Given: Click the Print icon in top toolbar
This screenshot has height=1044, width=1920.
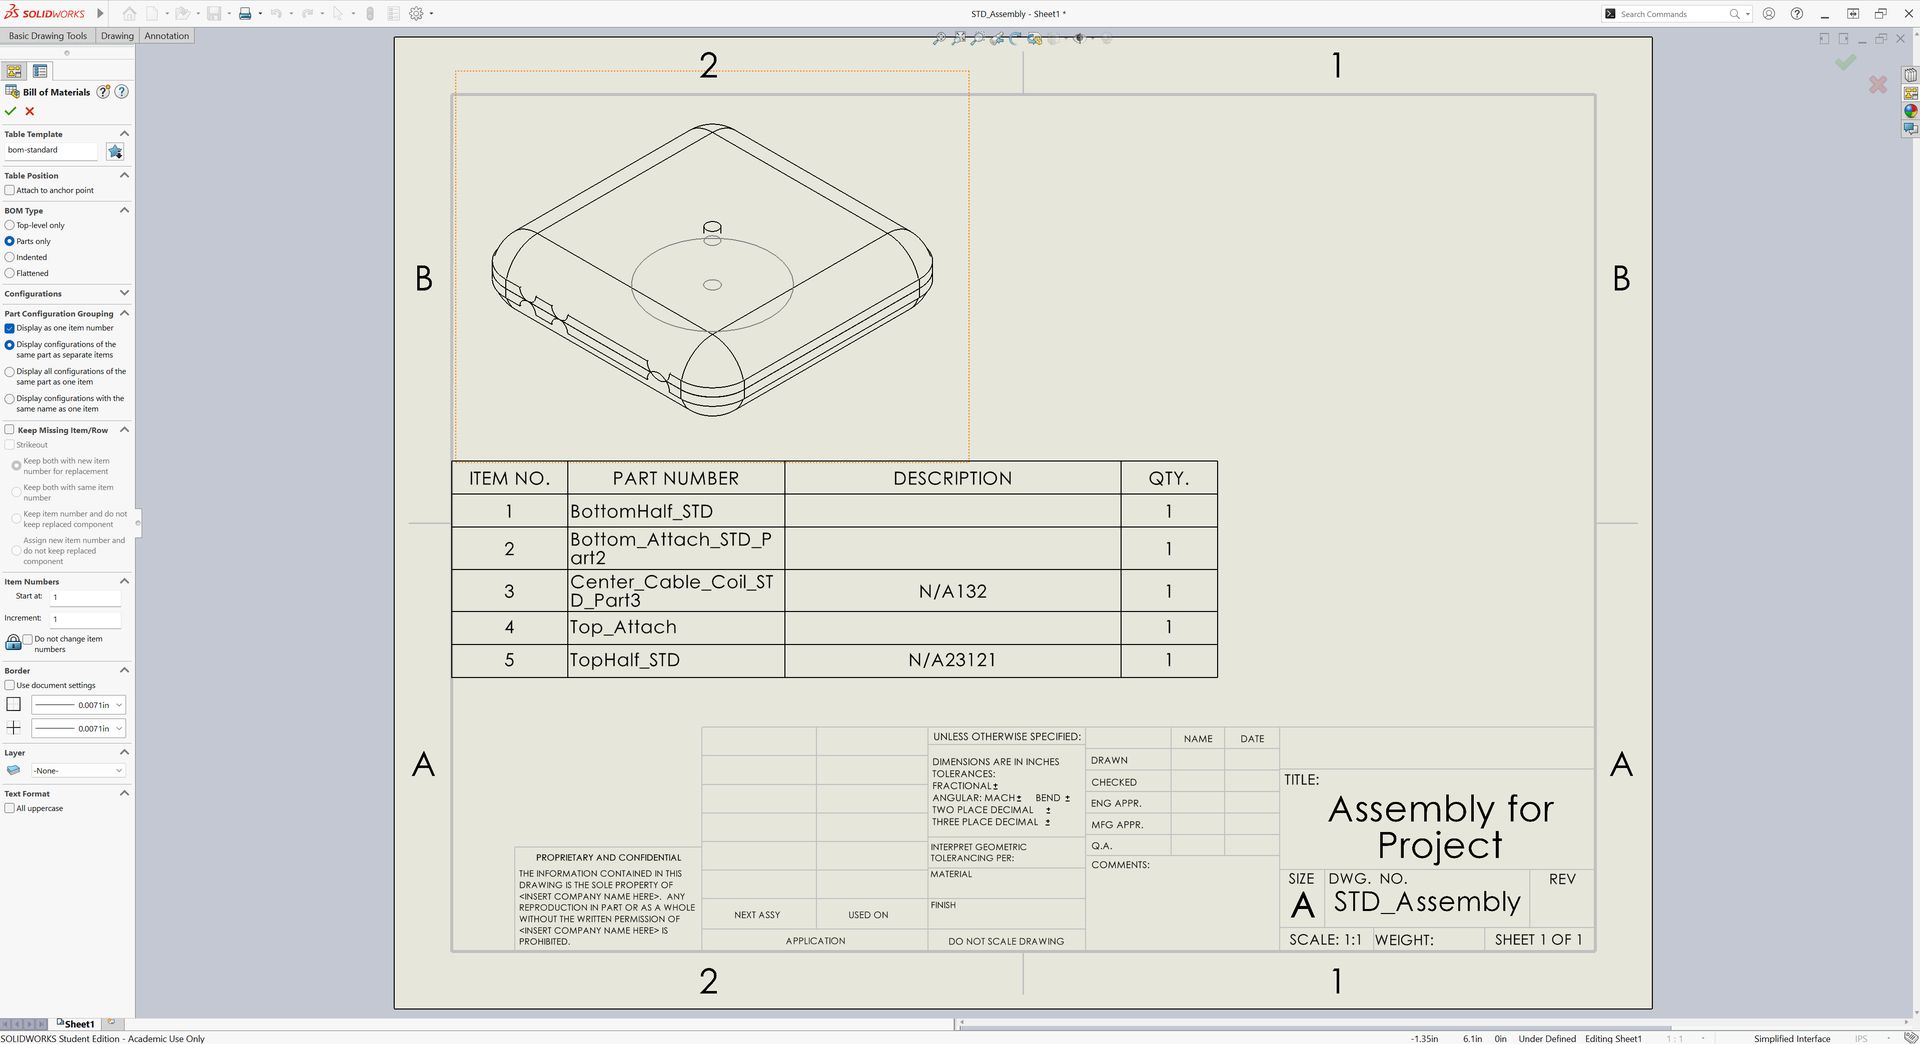Looking at the screenshot, I should pos(244,14).
